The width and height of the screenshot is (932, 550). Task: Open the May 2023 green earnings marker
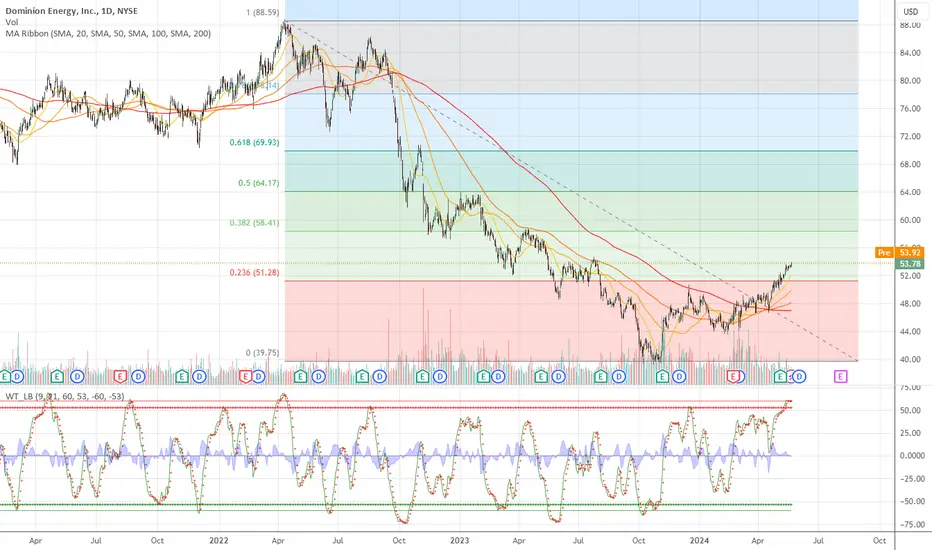540,376
